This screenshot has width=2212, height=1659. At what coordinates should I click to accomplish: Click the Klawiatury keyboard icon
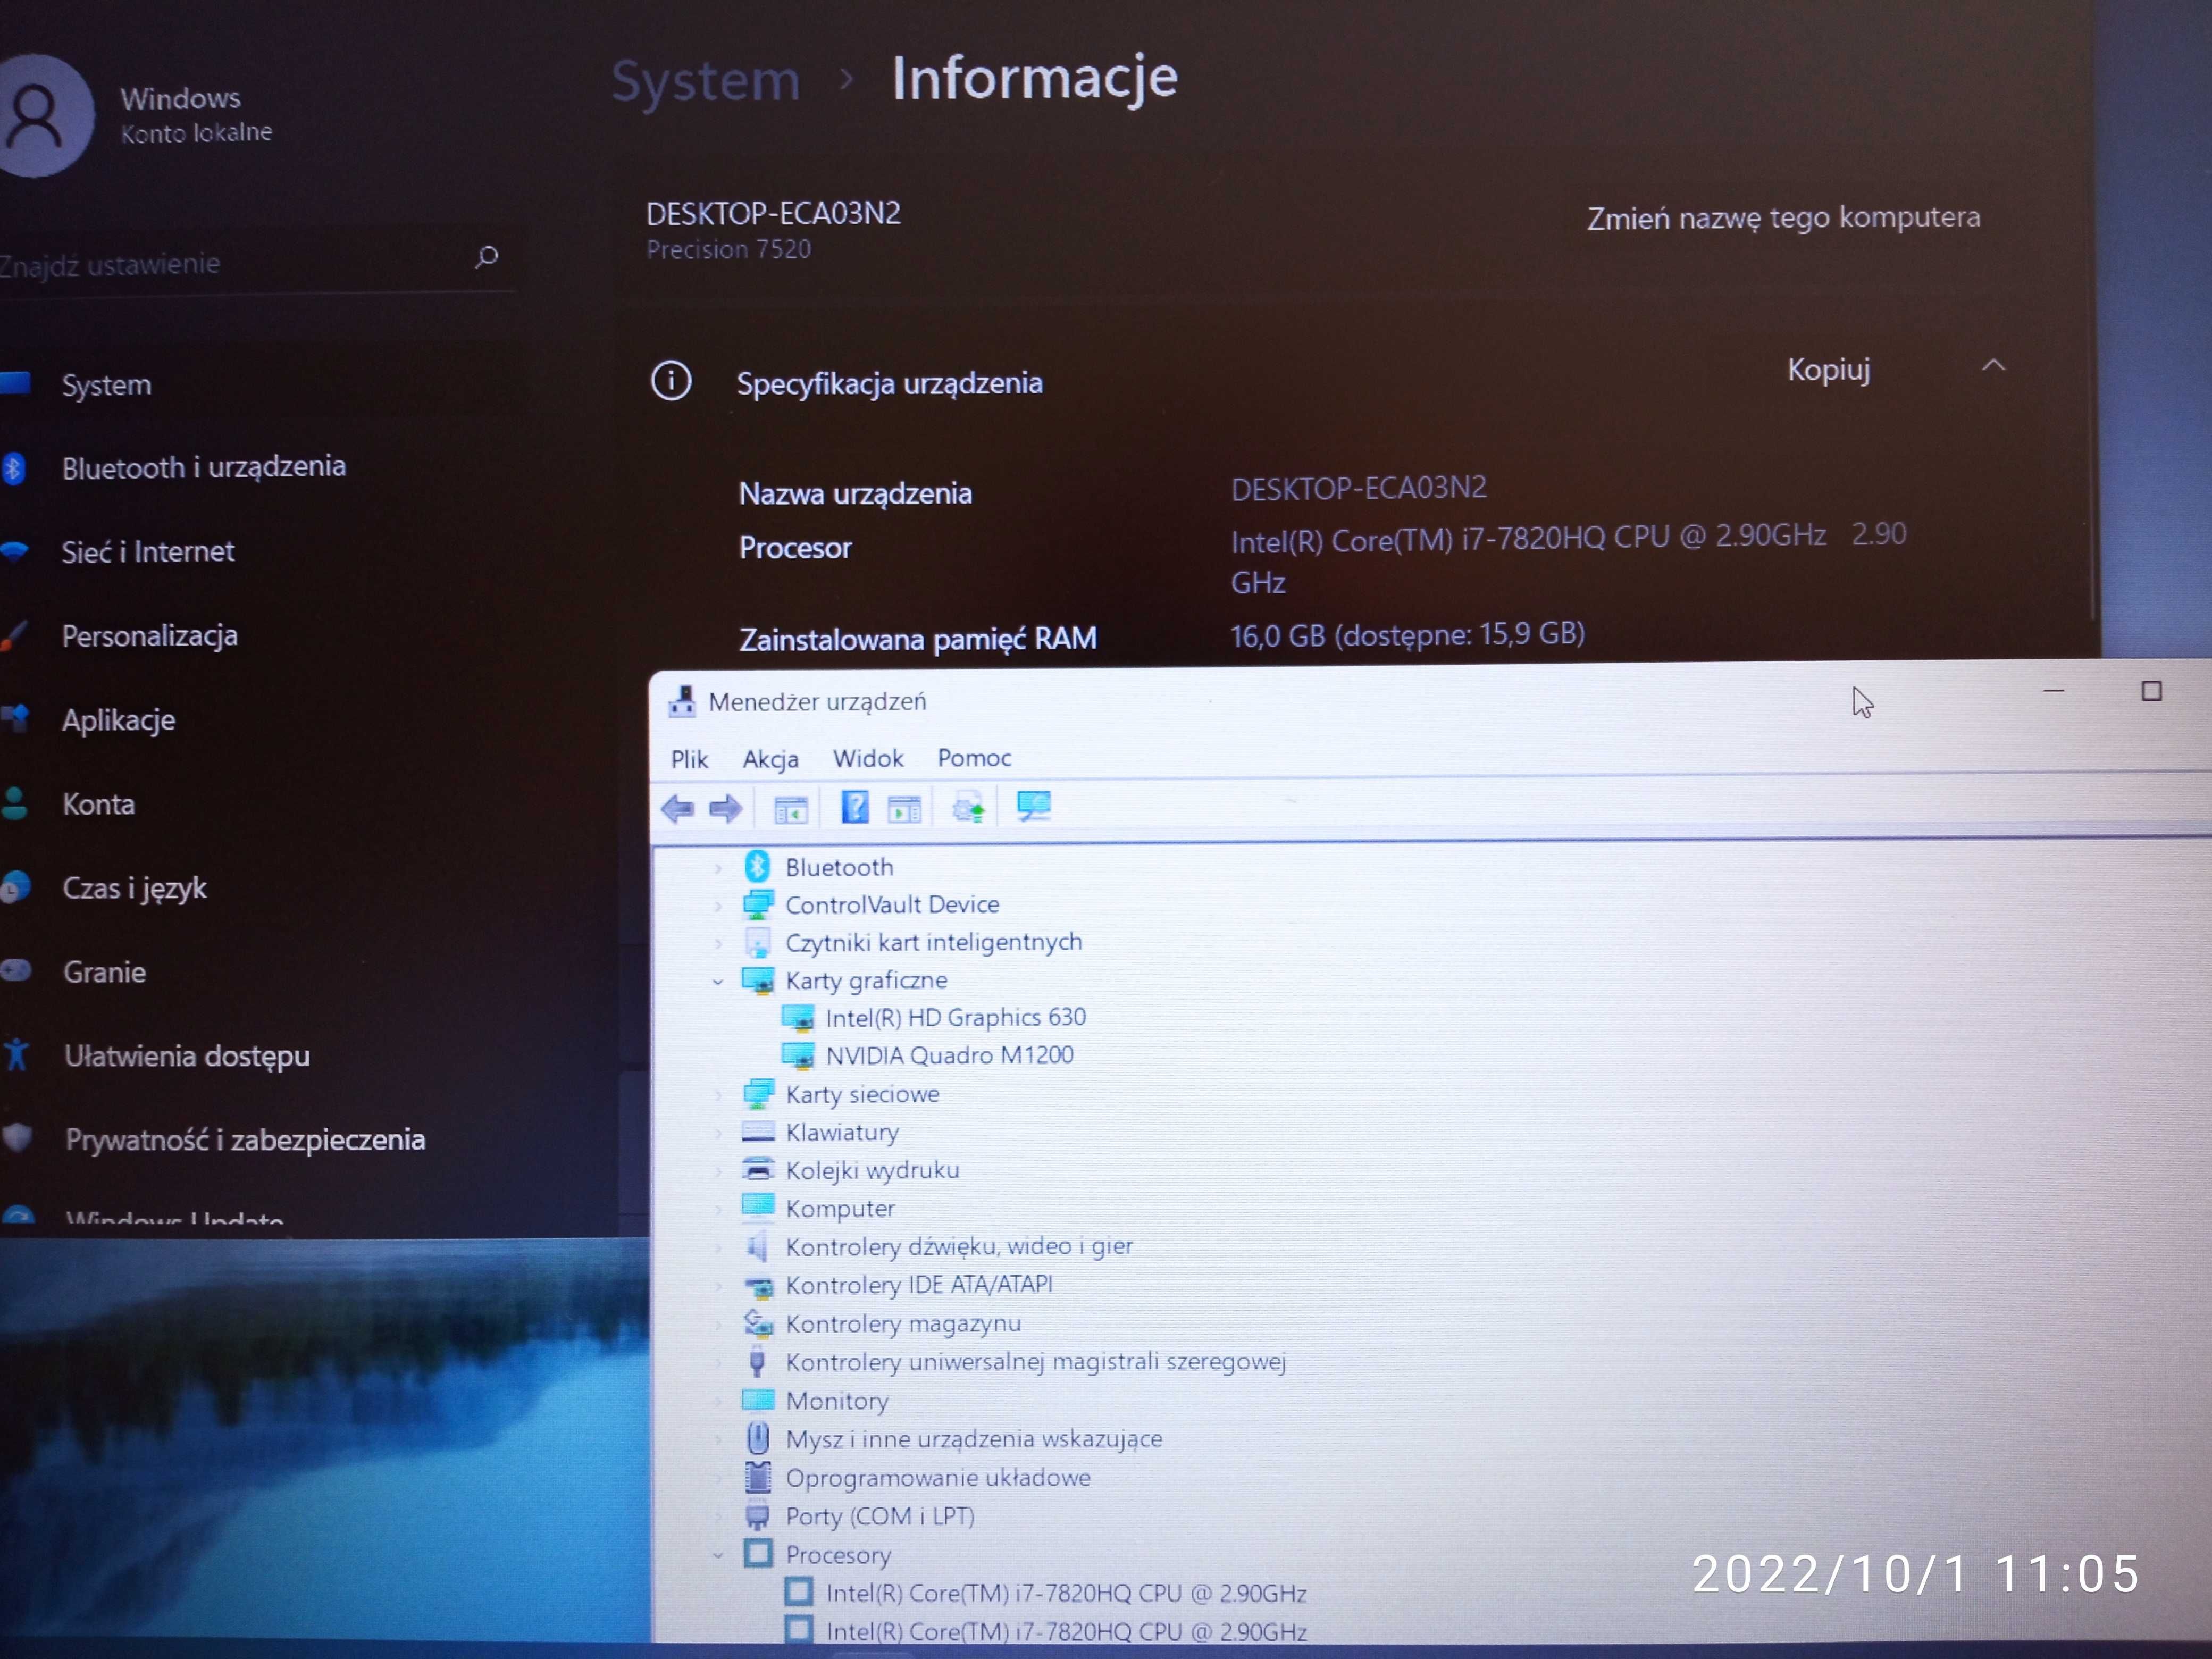point(758,1132)
